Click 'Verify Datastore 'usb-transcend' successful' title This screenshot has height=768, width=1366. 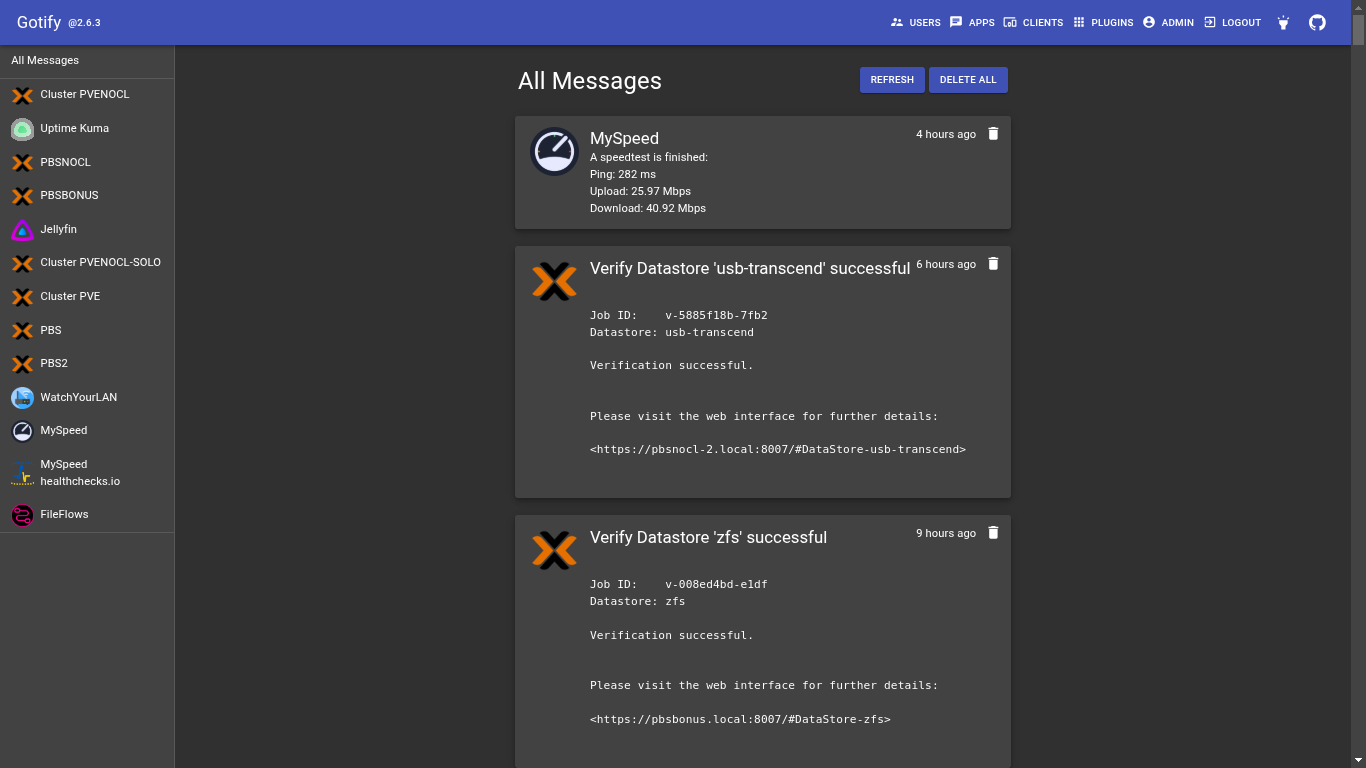click(x=750, y=268)
